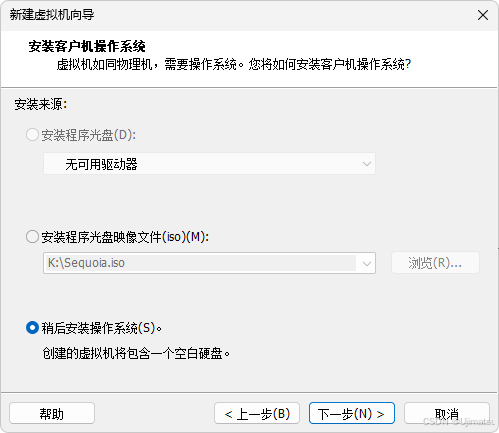This screenshot has height=433, width=499.
Task: Expand the K:\Sequoia.iso dropdown arrow
Action: [x=367, y=263]
